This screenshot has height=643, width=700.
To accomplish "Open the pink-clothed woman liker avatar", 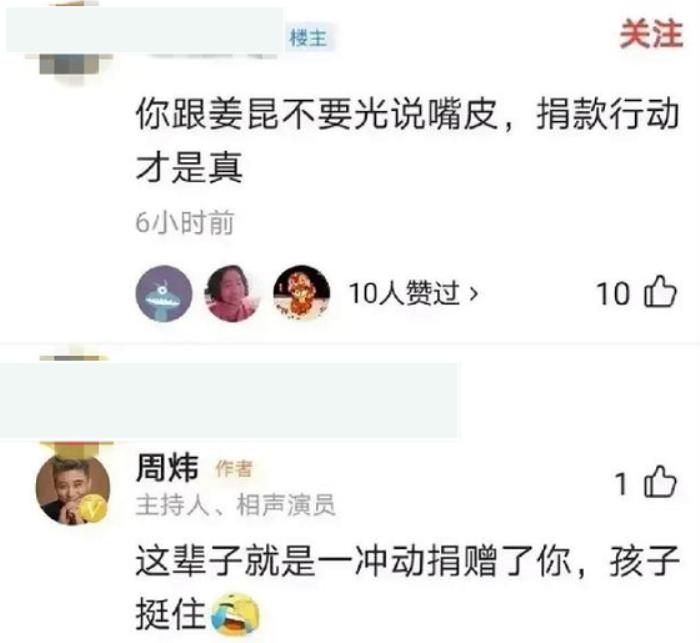I will point(233,293).
